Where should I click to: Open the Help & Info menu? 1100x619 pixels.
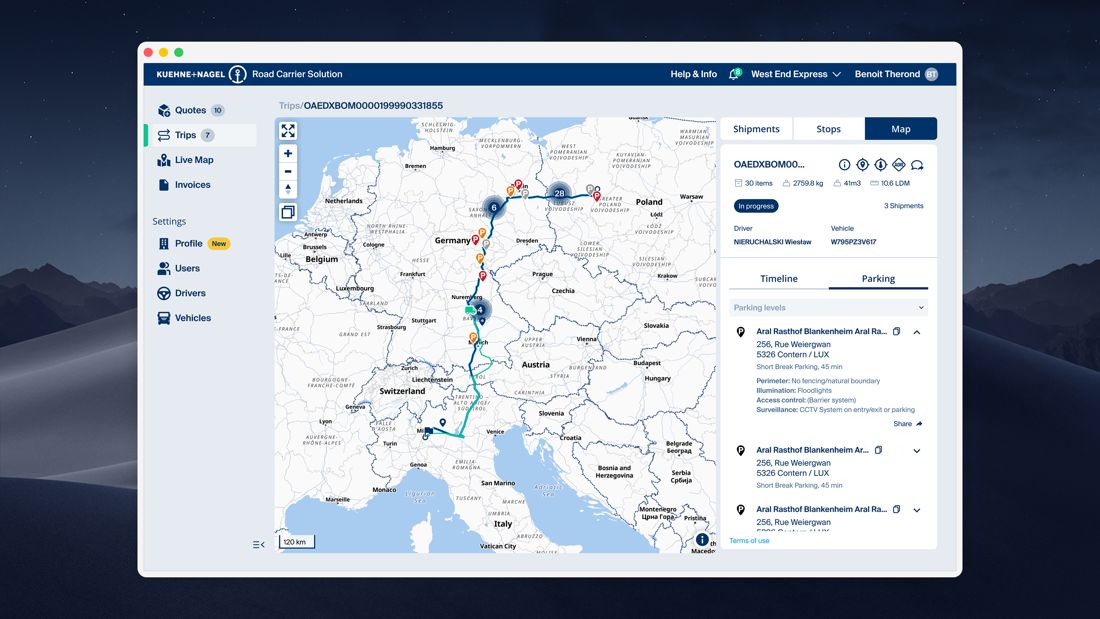(x=693, y=74)
